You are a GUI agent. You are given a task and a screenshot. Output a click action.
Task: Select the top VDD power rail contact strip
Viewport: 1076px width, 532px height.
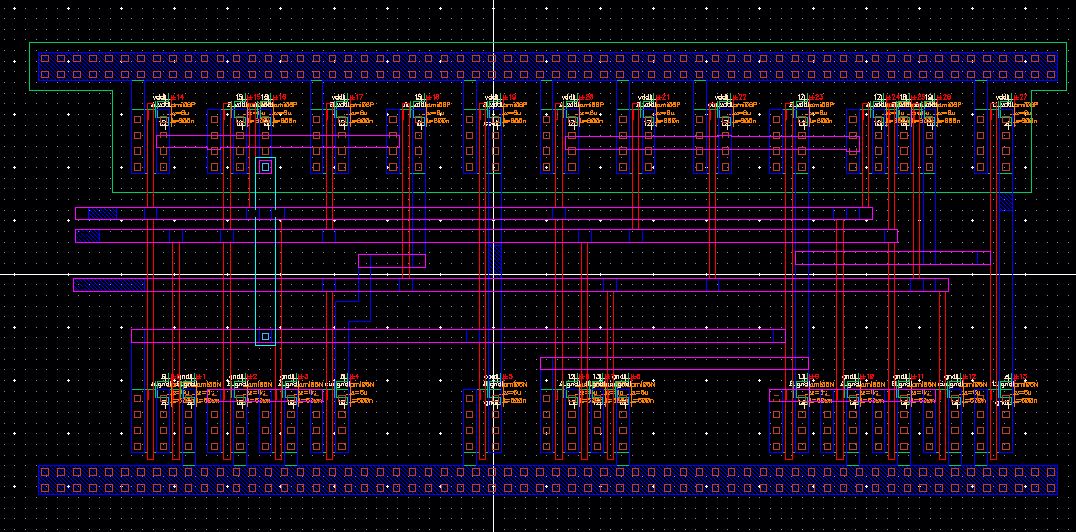coord(548,67)
